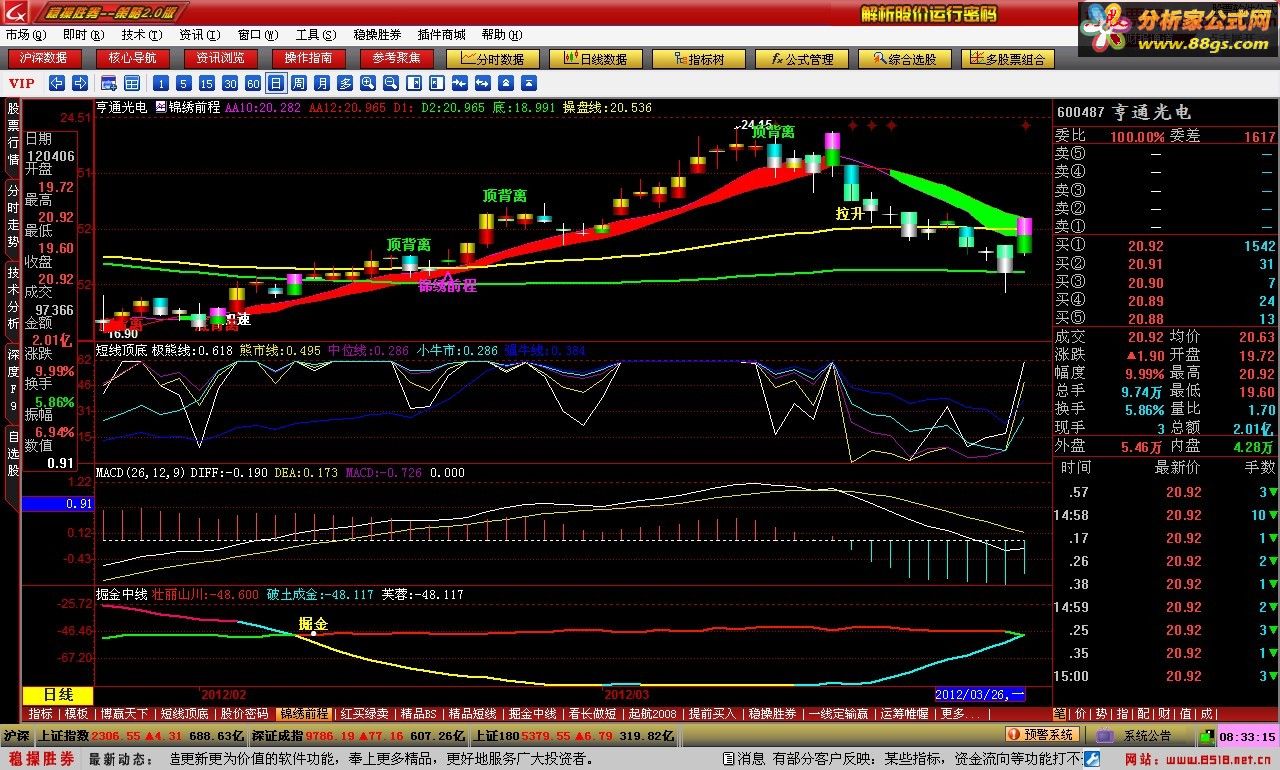Viewport: 1280px width, 770px height.
Task: Click the compress chart horizontally icon
Action: pyautogui.click(x=460, y=83)
